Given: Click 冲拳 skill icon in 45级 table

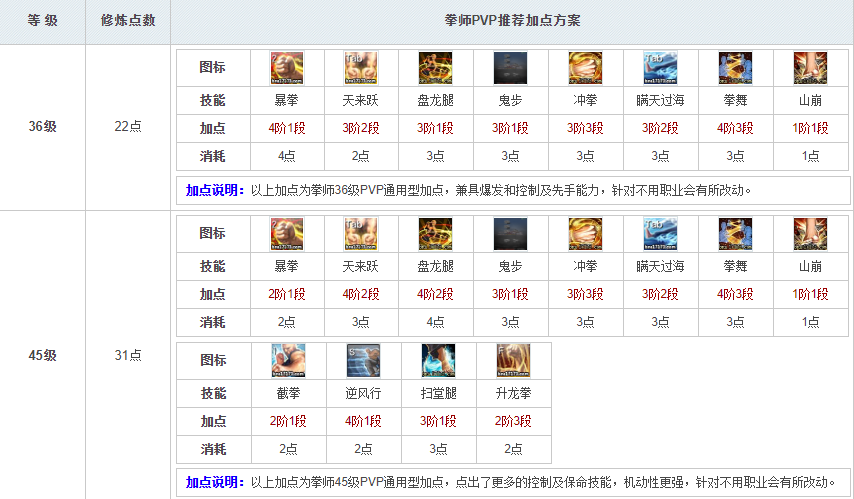Looking at the screenshot, I should pos(585,234).
